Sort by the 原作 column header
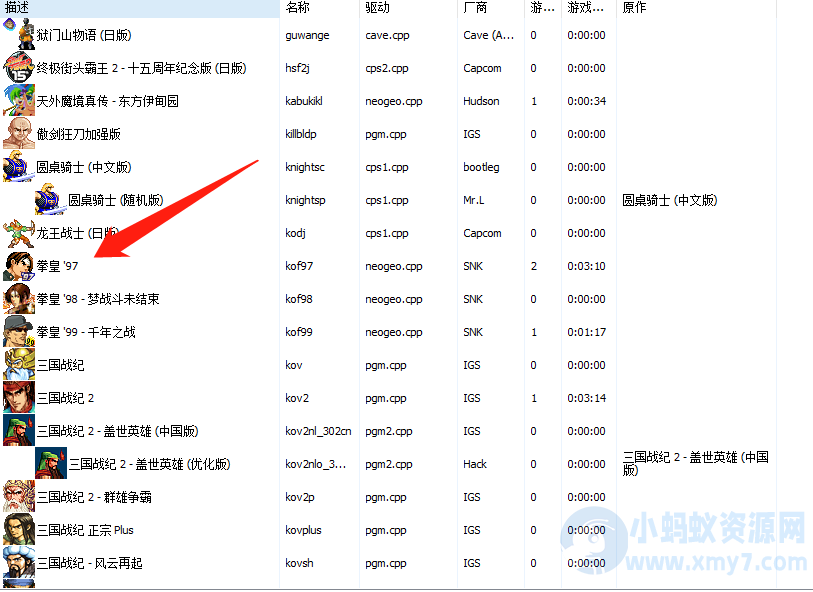The height and width of the screenshot is (592, 813). point(696,8)
